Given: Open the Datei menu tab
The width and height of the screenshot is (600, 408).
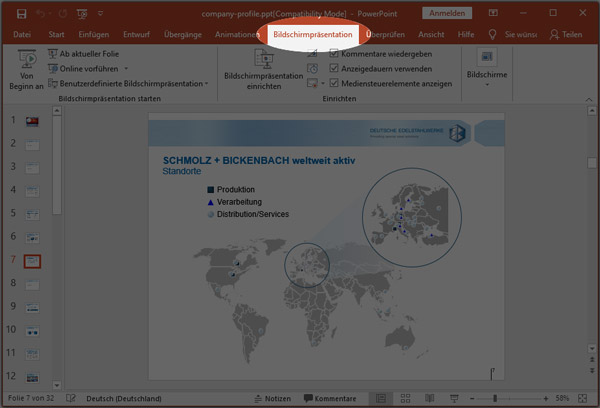Looking at the screenshot, I should tap(22, 34).
